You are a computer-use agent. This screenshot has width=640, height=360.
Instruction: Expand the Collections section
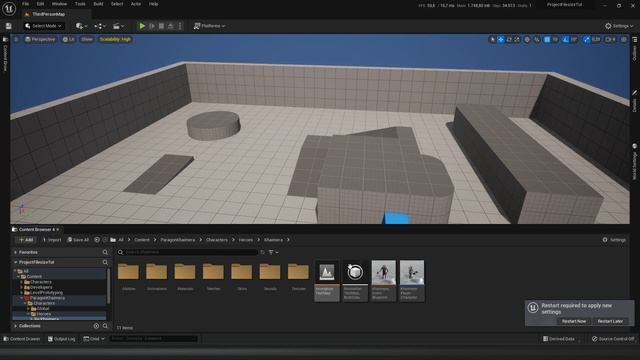[16, 326]
